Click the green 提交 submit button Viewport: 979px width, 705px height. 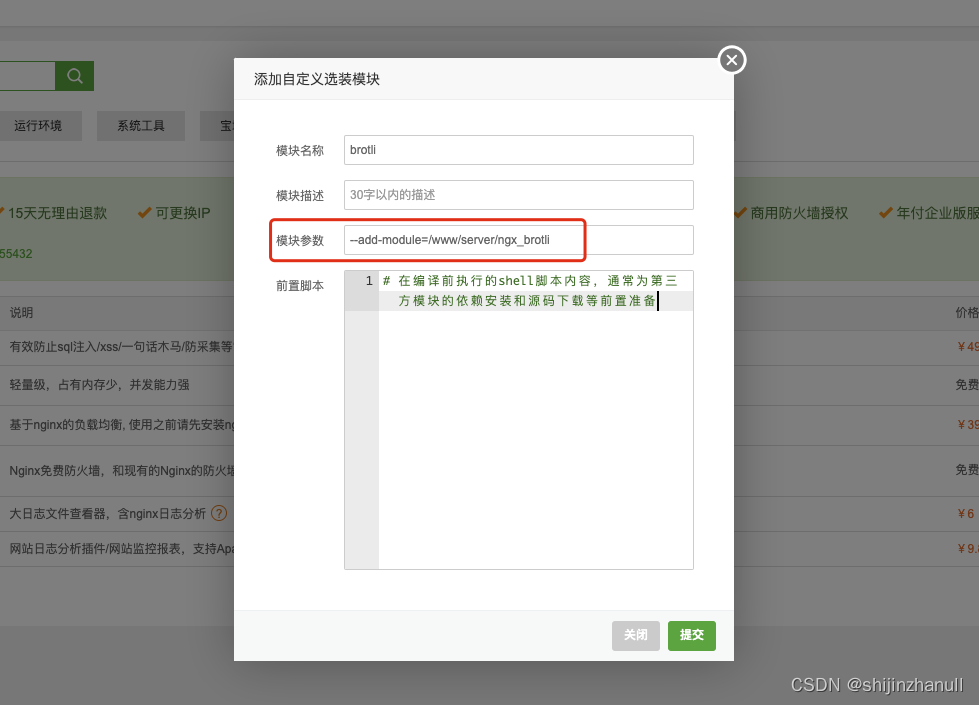(691, 635)
